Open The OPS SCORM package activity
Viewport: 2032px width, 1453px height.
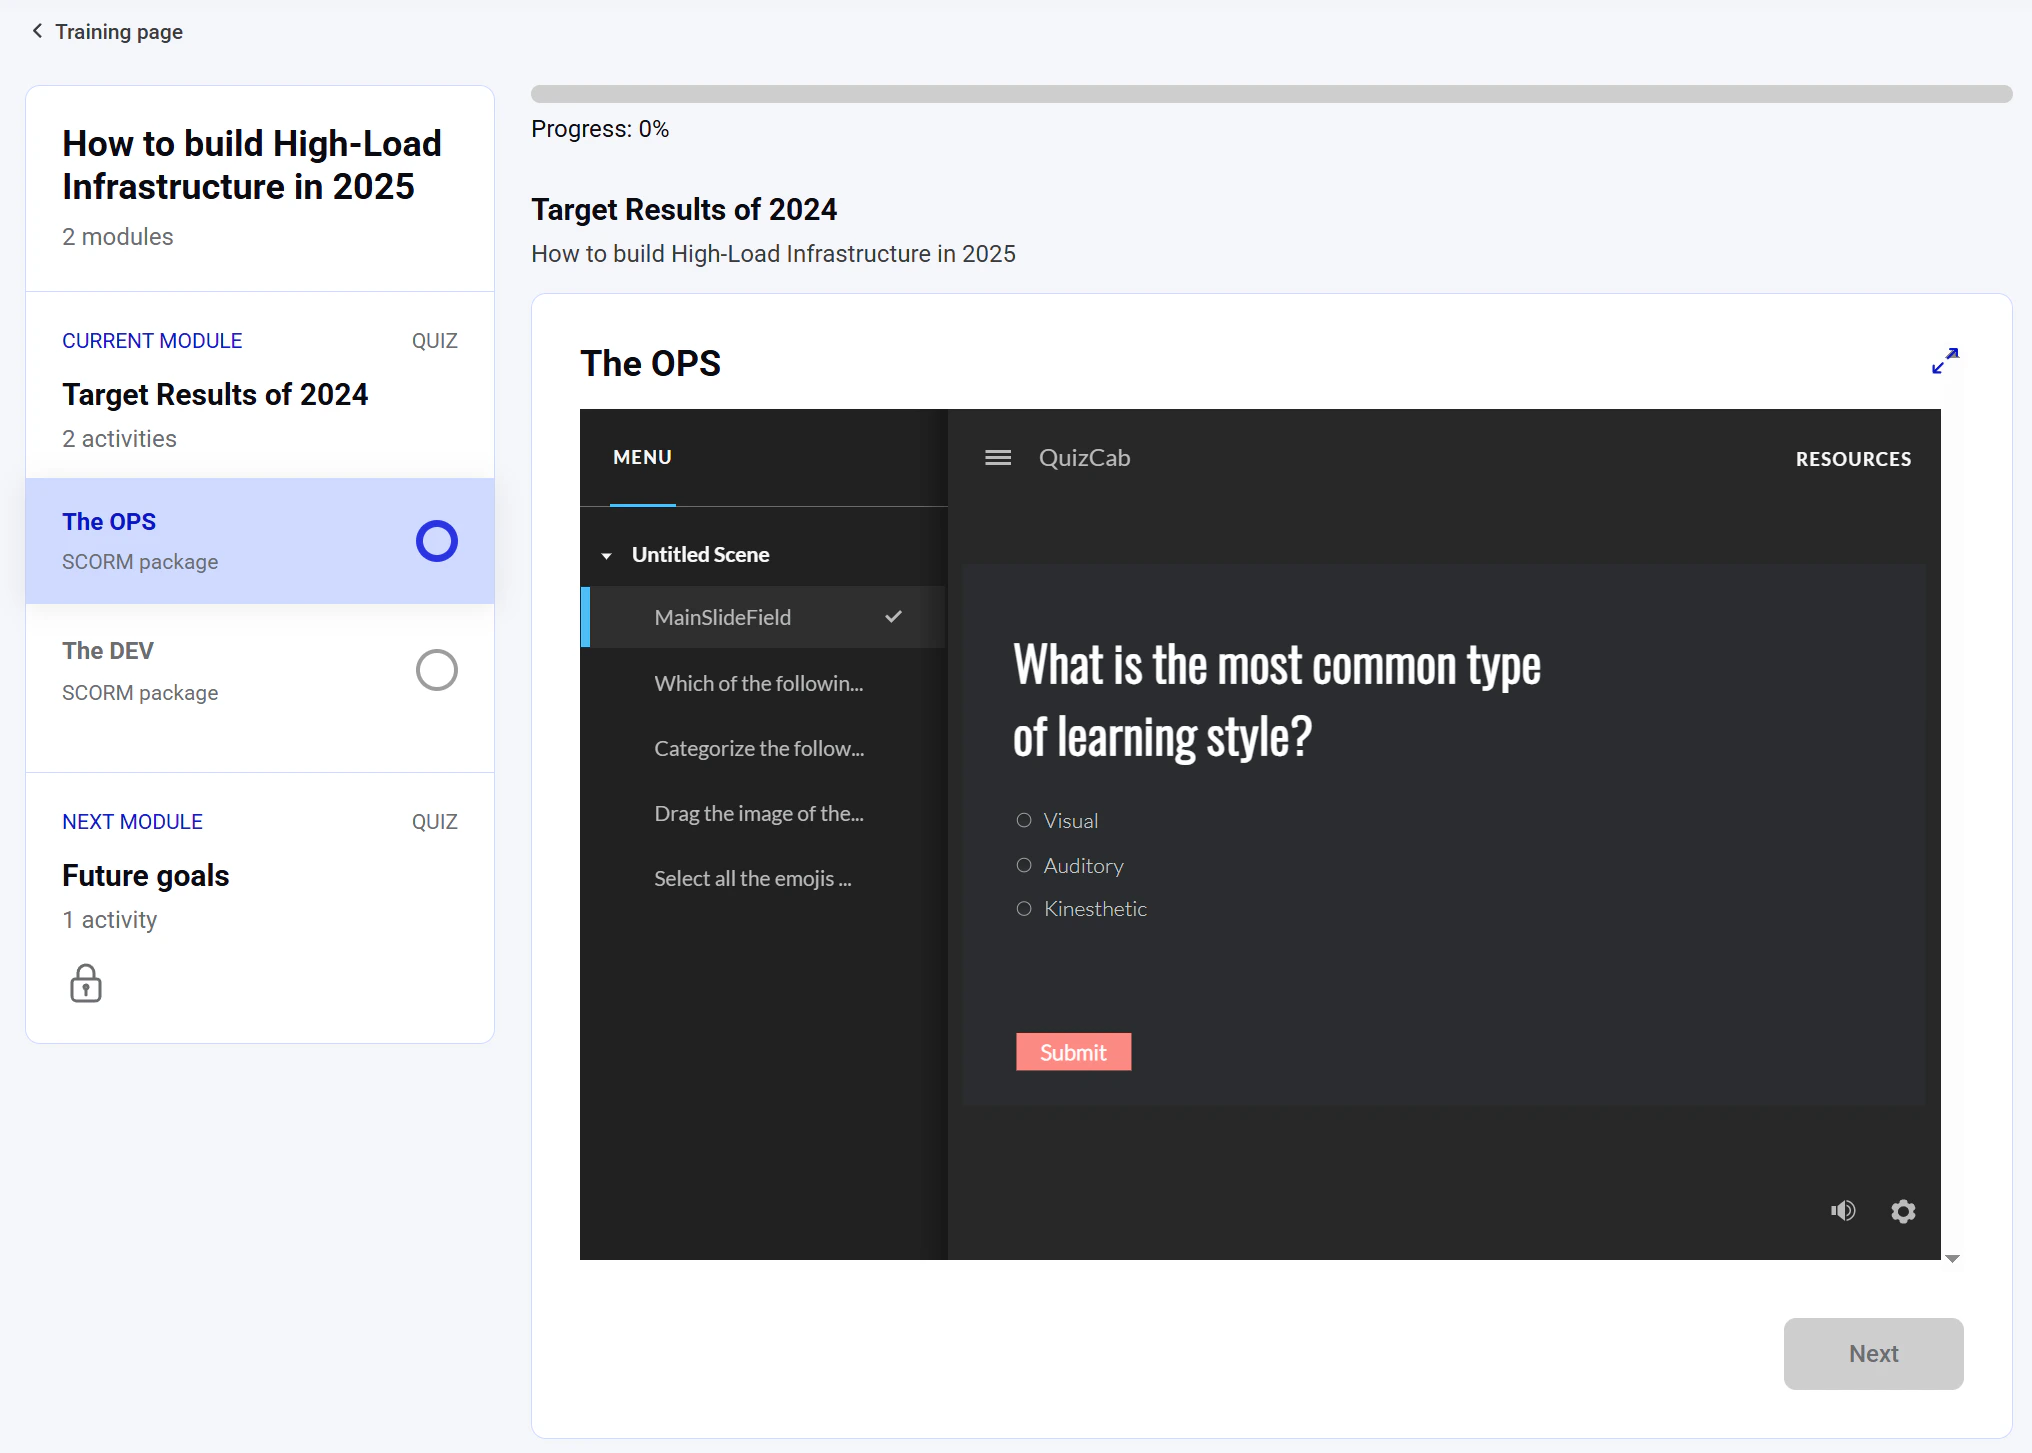click(260, 541)
